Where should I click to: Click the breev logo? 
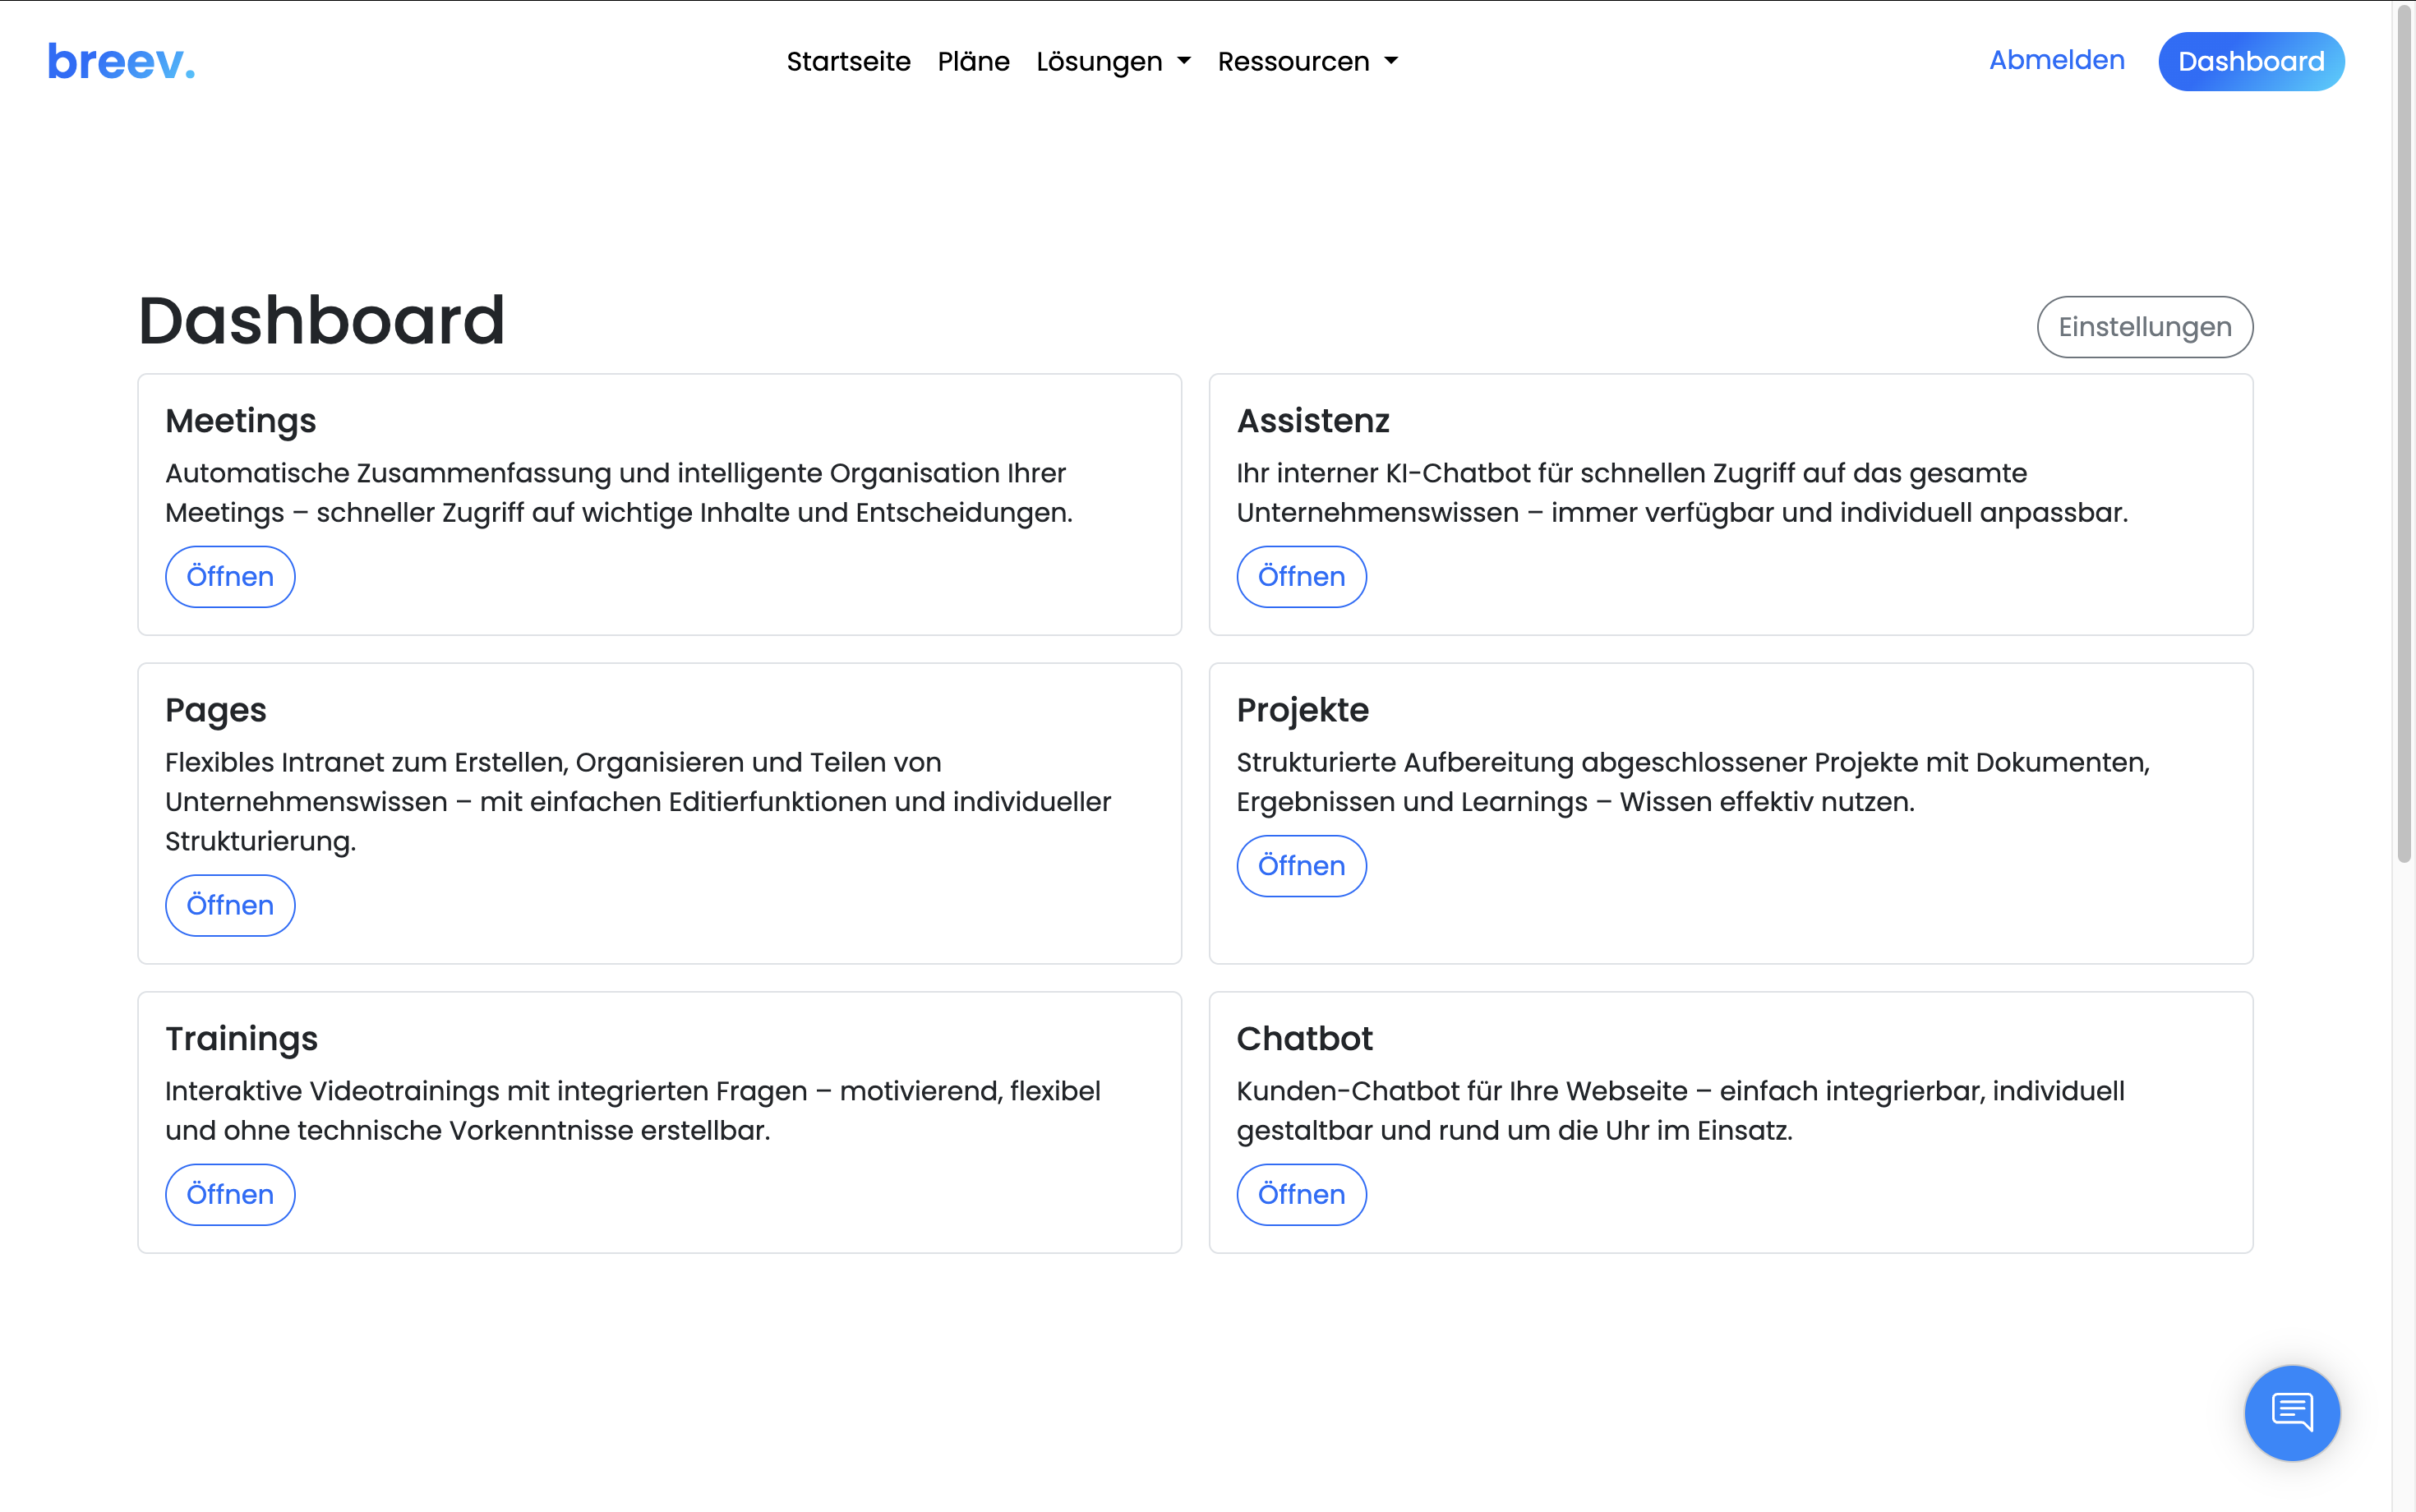(121, 62)
